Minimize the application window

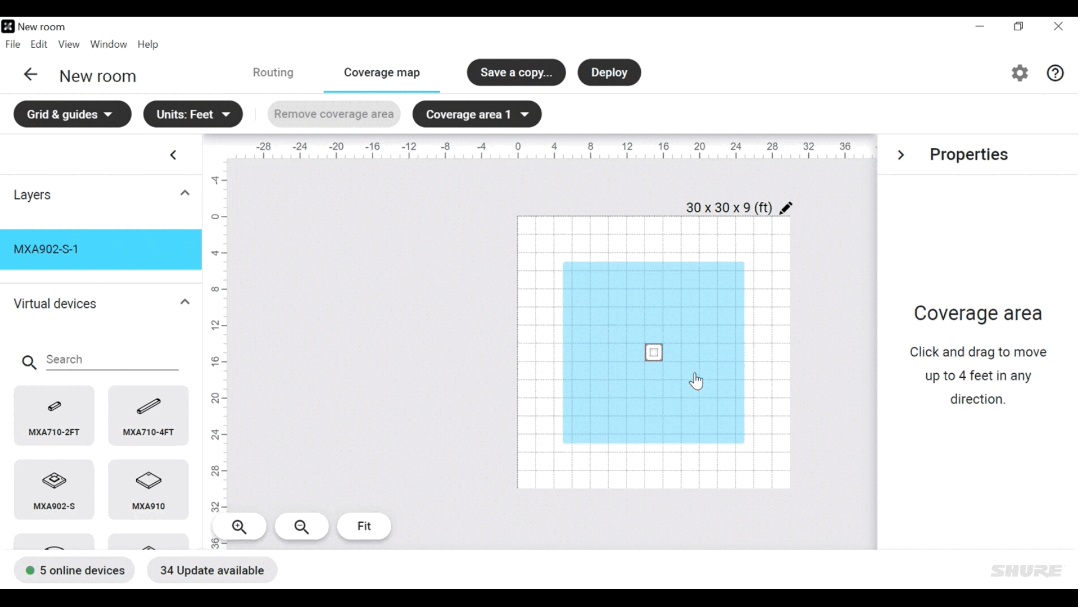point(979,26)
